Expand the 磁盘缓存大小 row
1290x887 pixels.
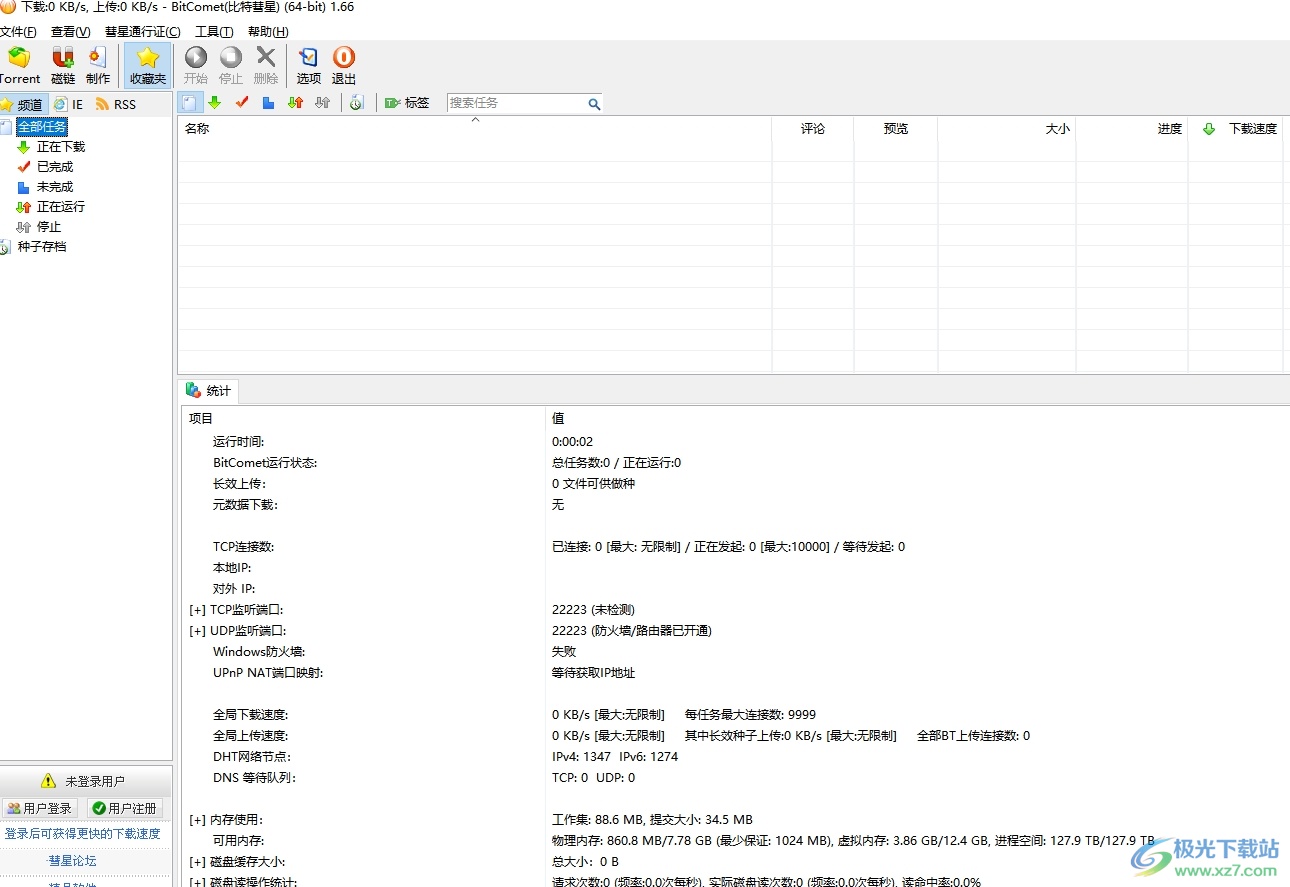[196, 862]
